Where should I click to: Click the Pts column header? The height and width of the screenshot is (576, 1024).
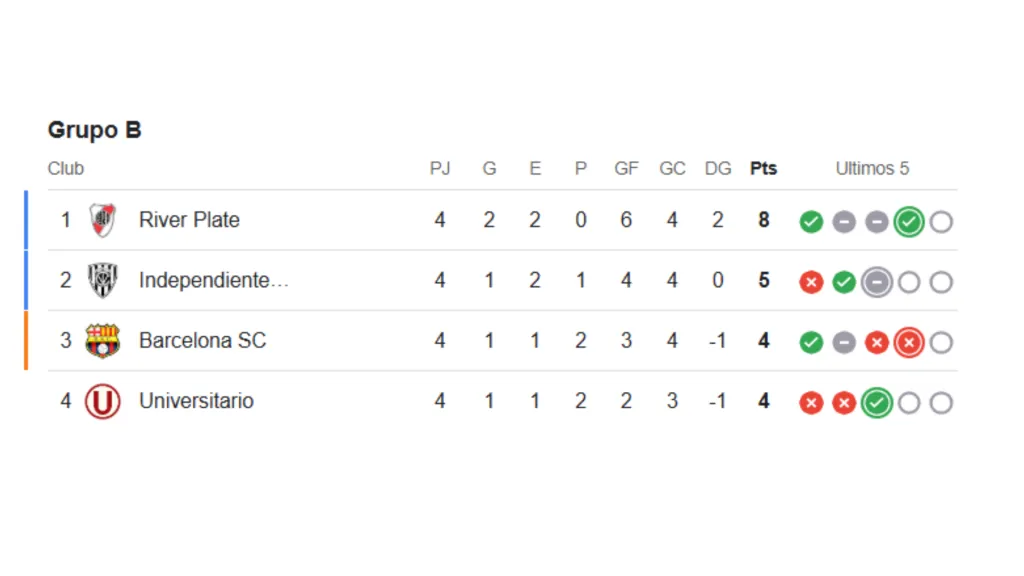coord(763,169)
